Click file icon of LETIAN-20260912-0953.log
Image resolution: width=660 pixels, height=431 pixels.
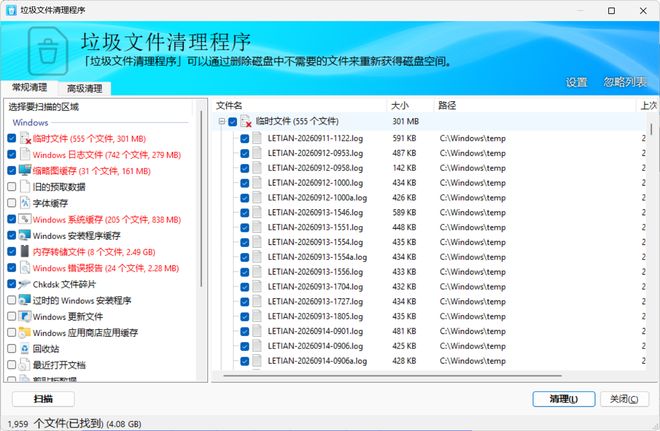tap(257, 153)
